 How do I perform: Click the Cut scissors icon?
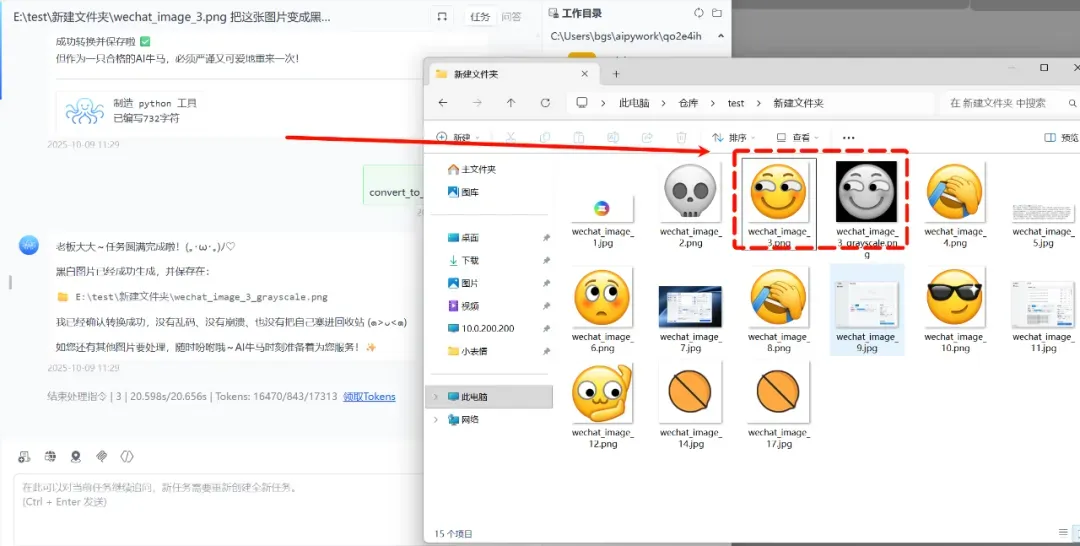pos(510,138)
